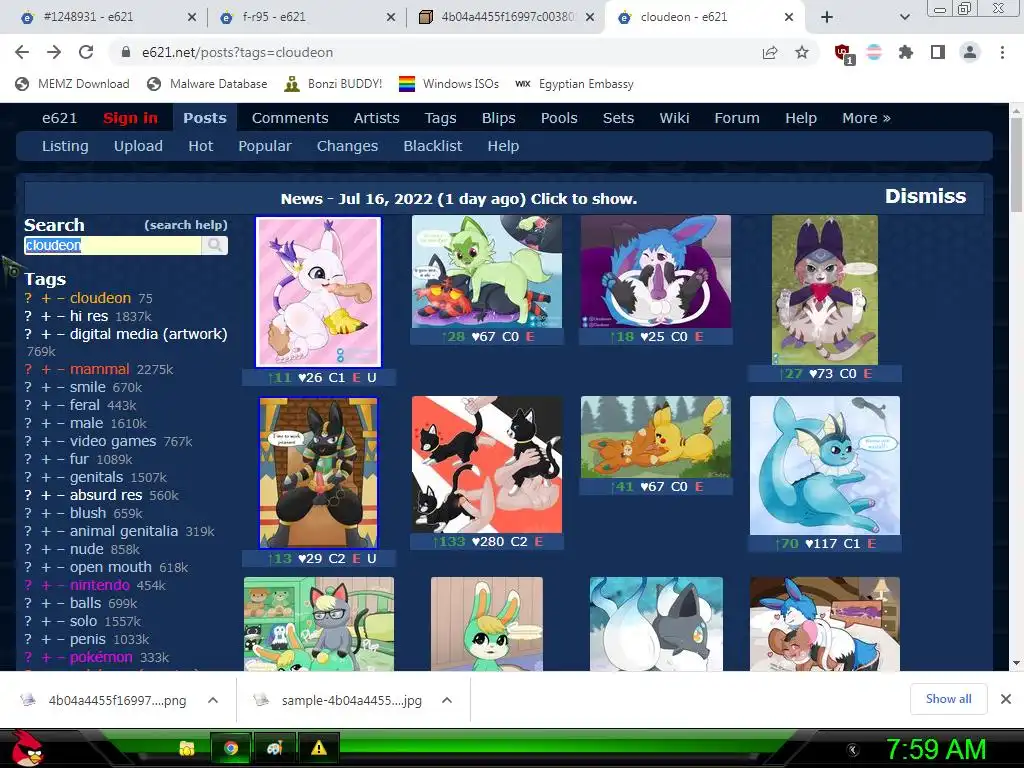Open the Popular submenu link

pos(264,146)
